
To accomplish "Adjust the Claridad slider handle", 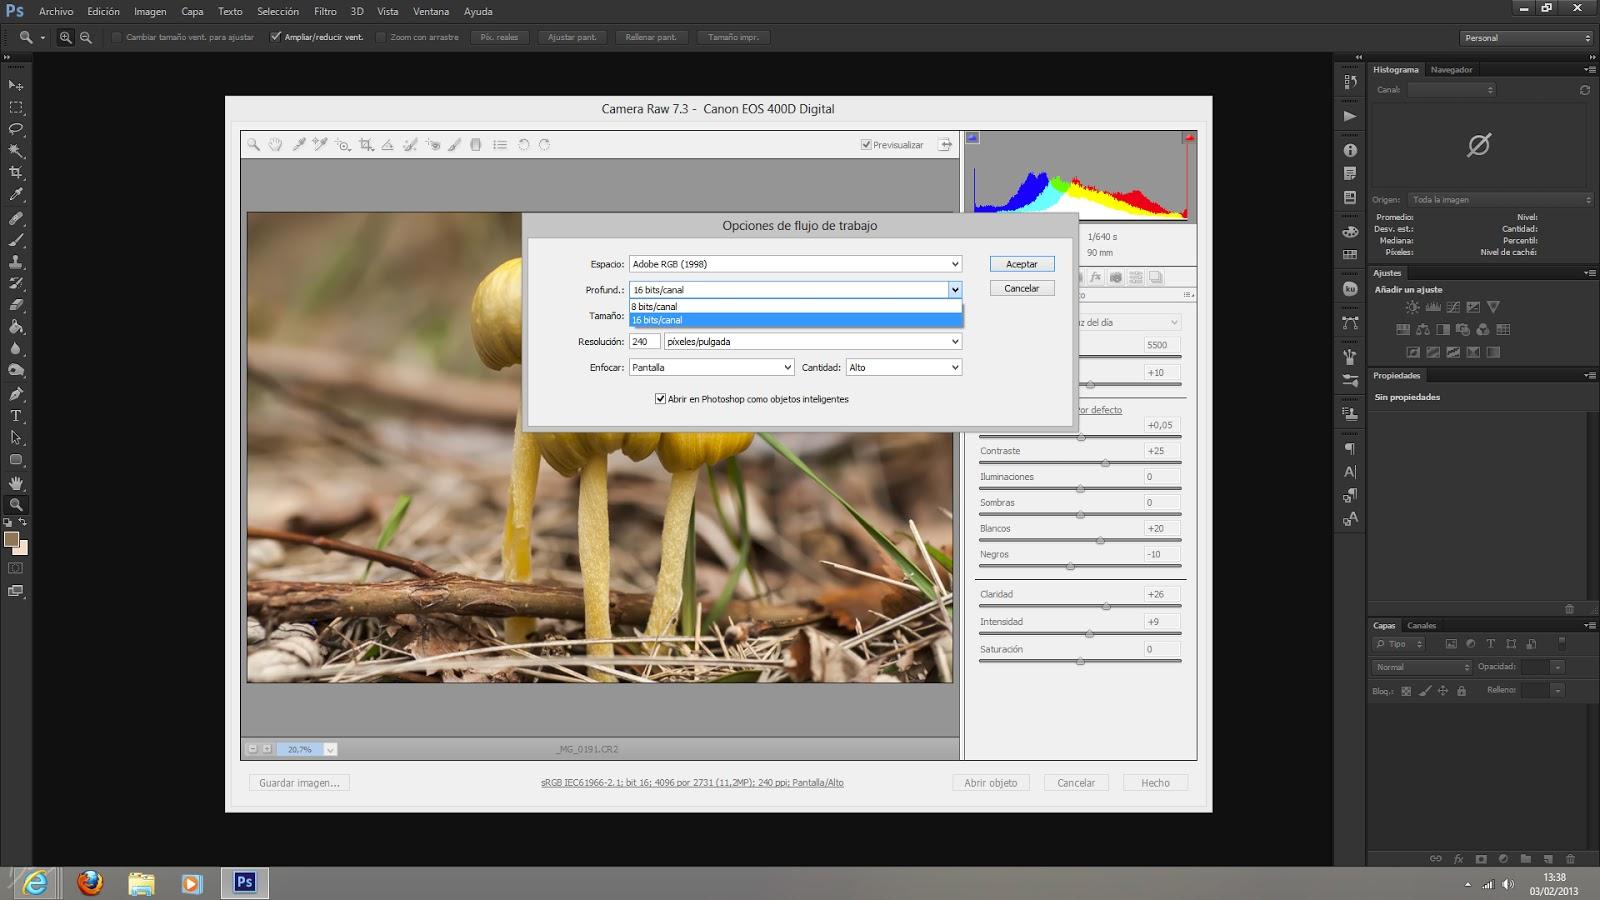I will 1106,606.
